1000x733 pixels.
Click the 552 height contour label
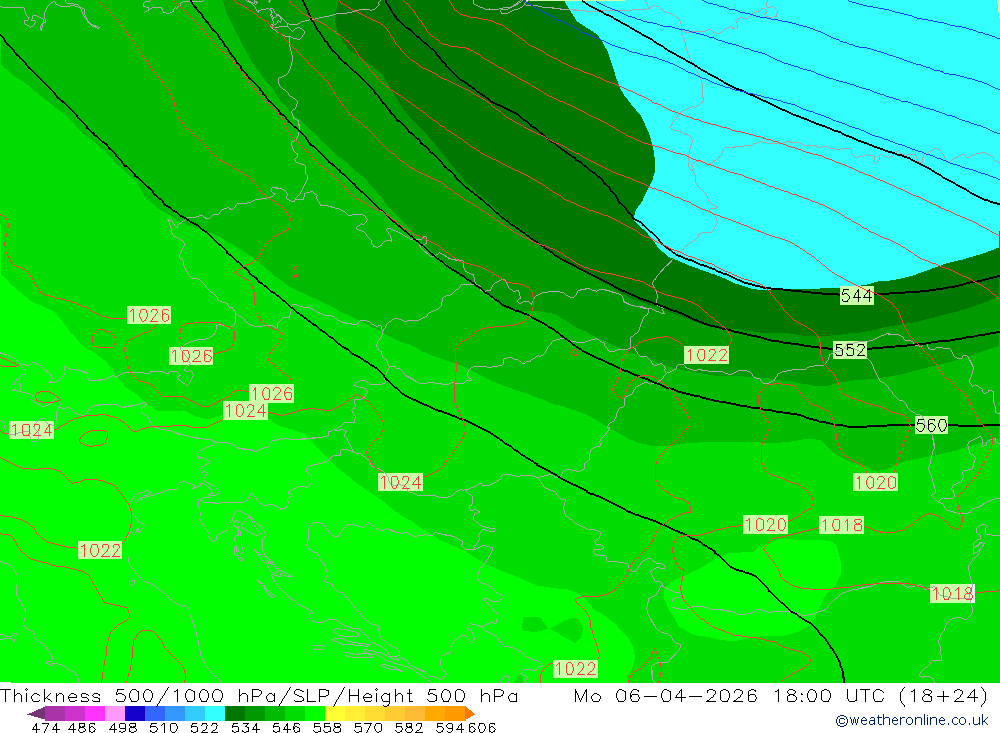click(850, 350)
